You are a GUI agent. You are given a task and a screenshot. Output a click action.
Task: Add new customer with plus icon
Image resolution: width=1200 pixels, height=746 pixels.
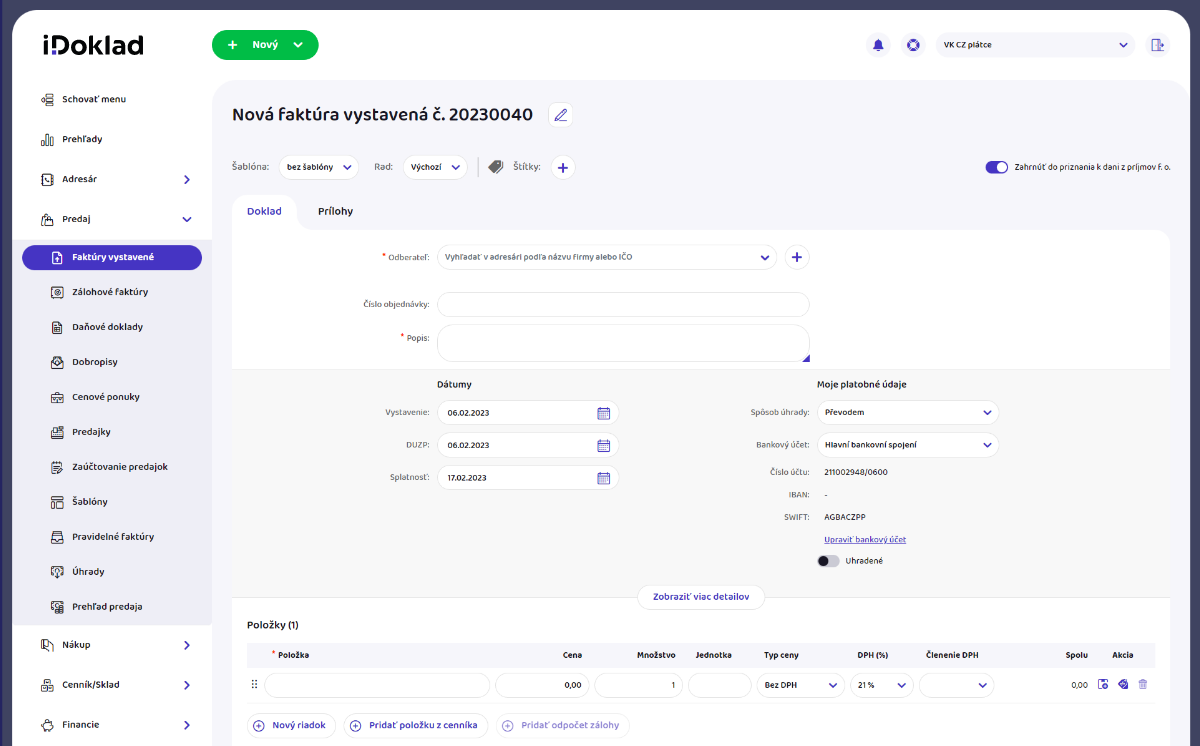coord(796,257)
